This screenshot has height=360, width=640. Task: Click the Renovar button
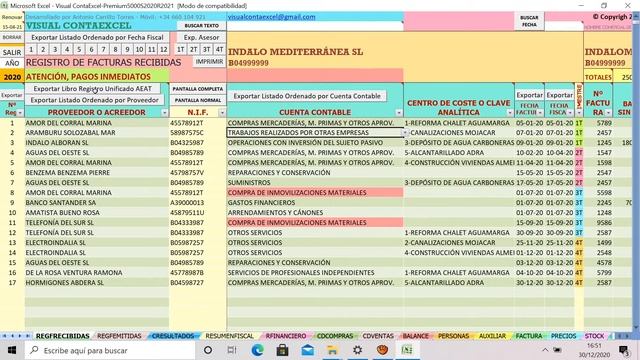click(x=12, y=17)
